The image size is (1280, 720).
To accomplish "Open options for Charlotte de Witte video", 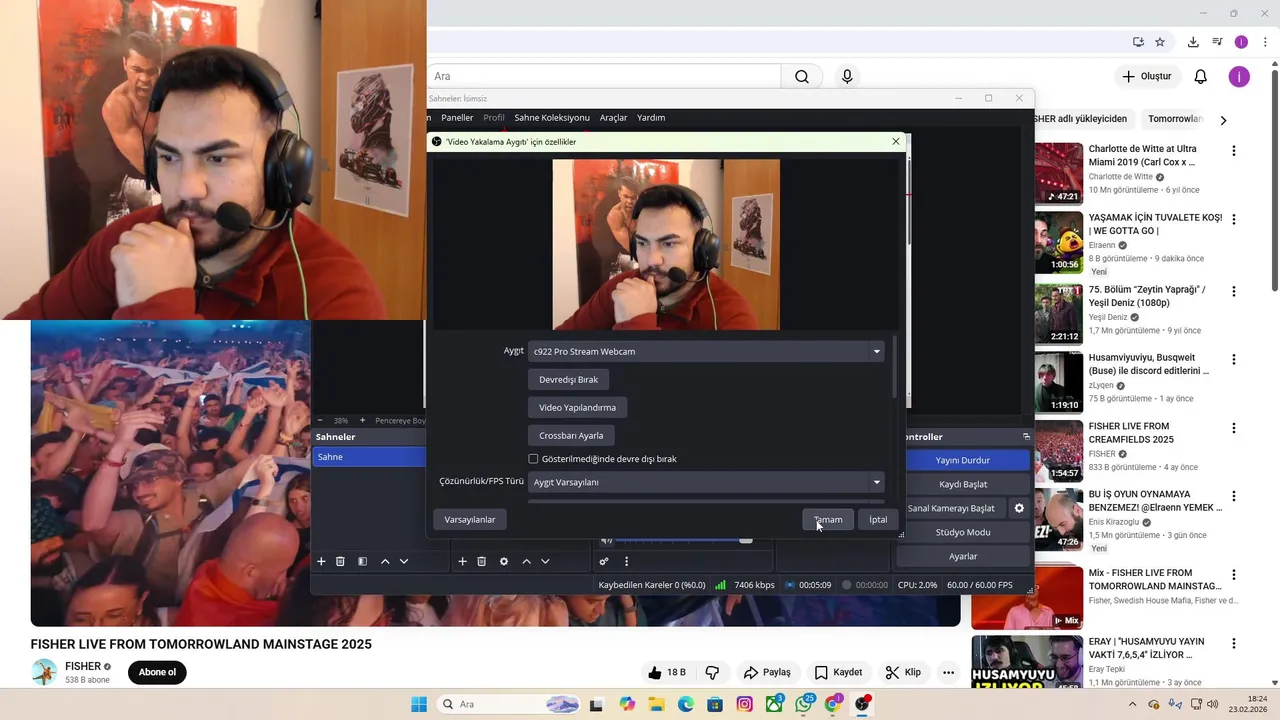I will (1233, 151).
